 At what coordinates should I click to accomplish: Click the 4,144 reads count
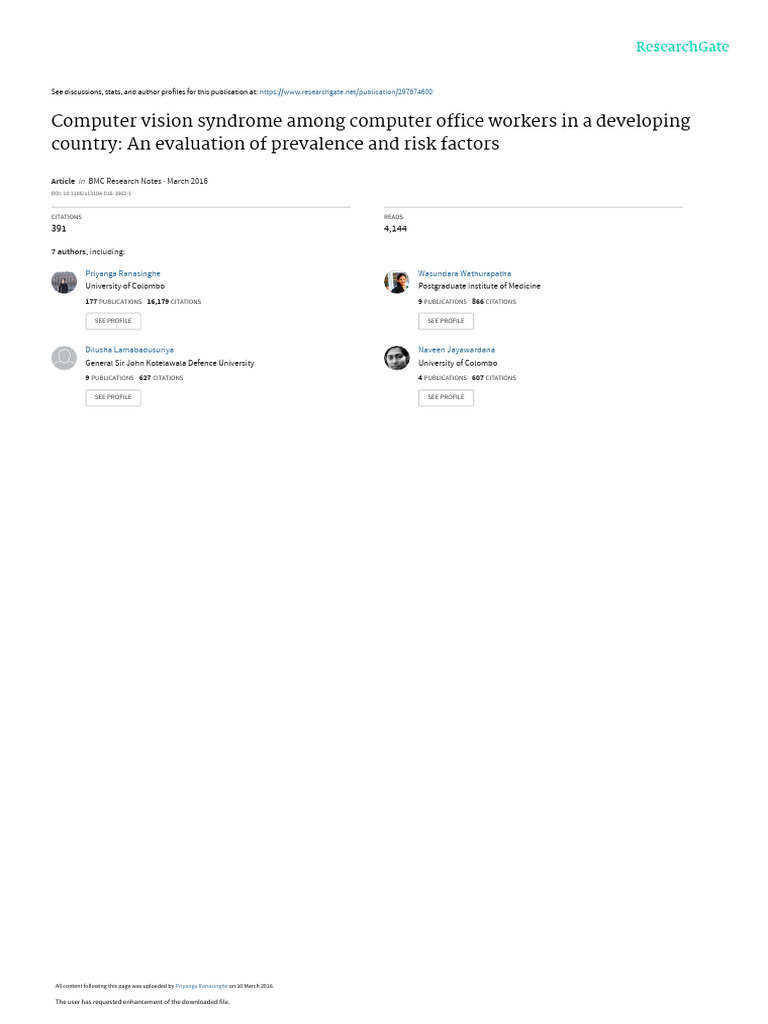click(395, 229)
